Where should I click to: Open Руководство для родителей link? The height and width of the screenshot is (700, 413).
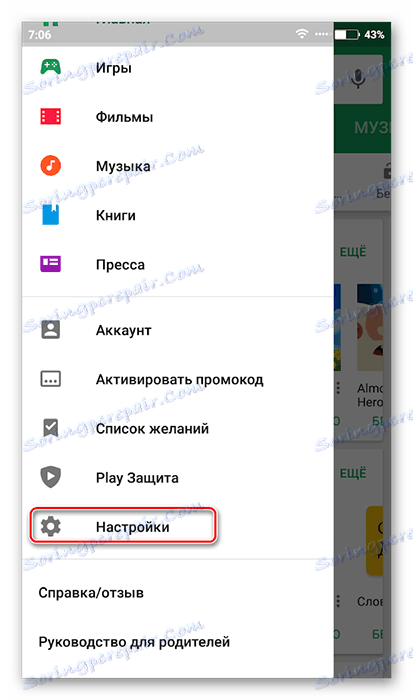[x=134, y=642]
